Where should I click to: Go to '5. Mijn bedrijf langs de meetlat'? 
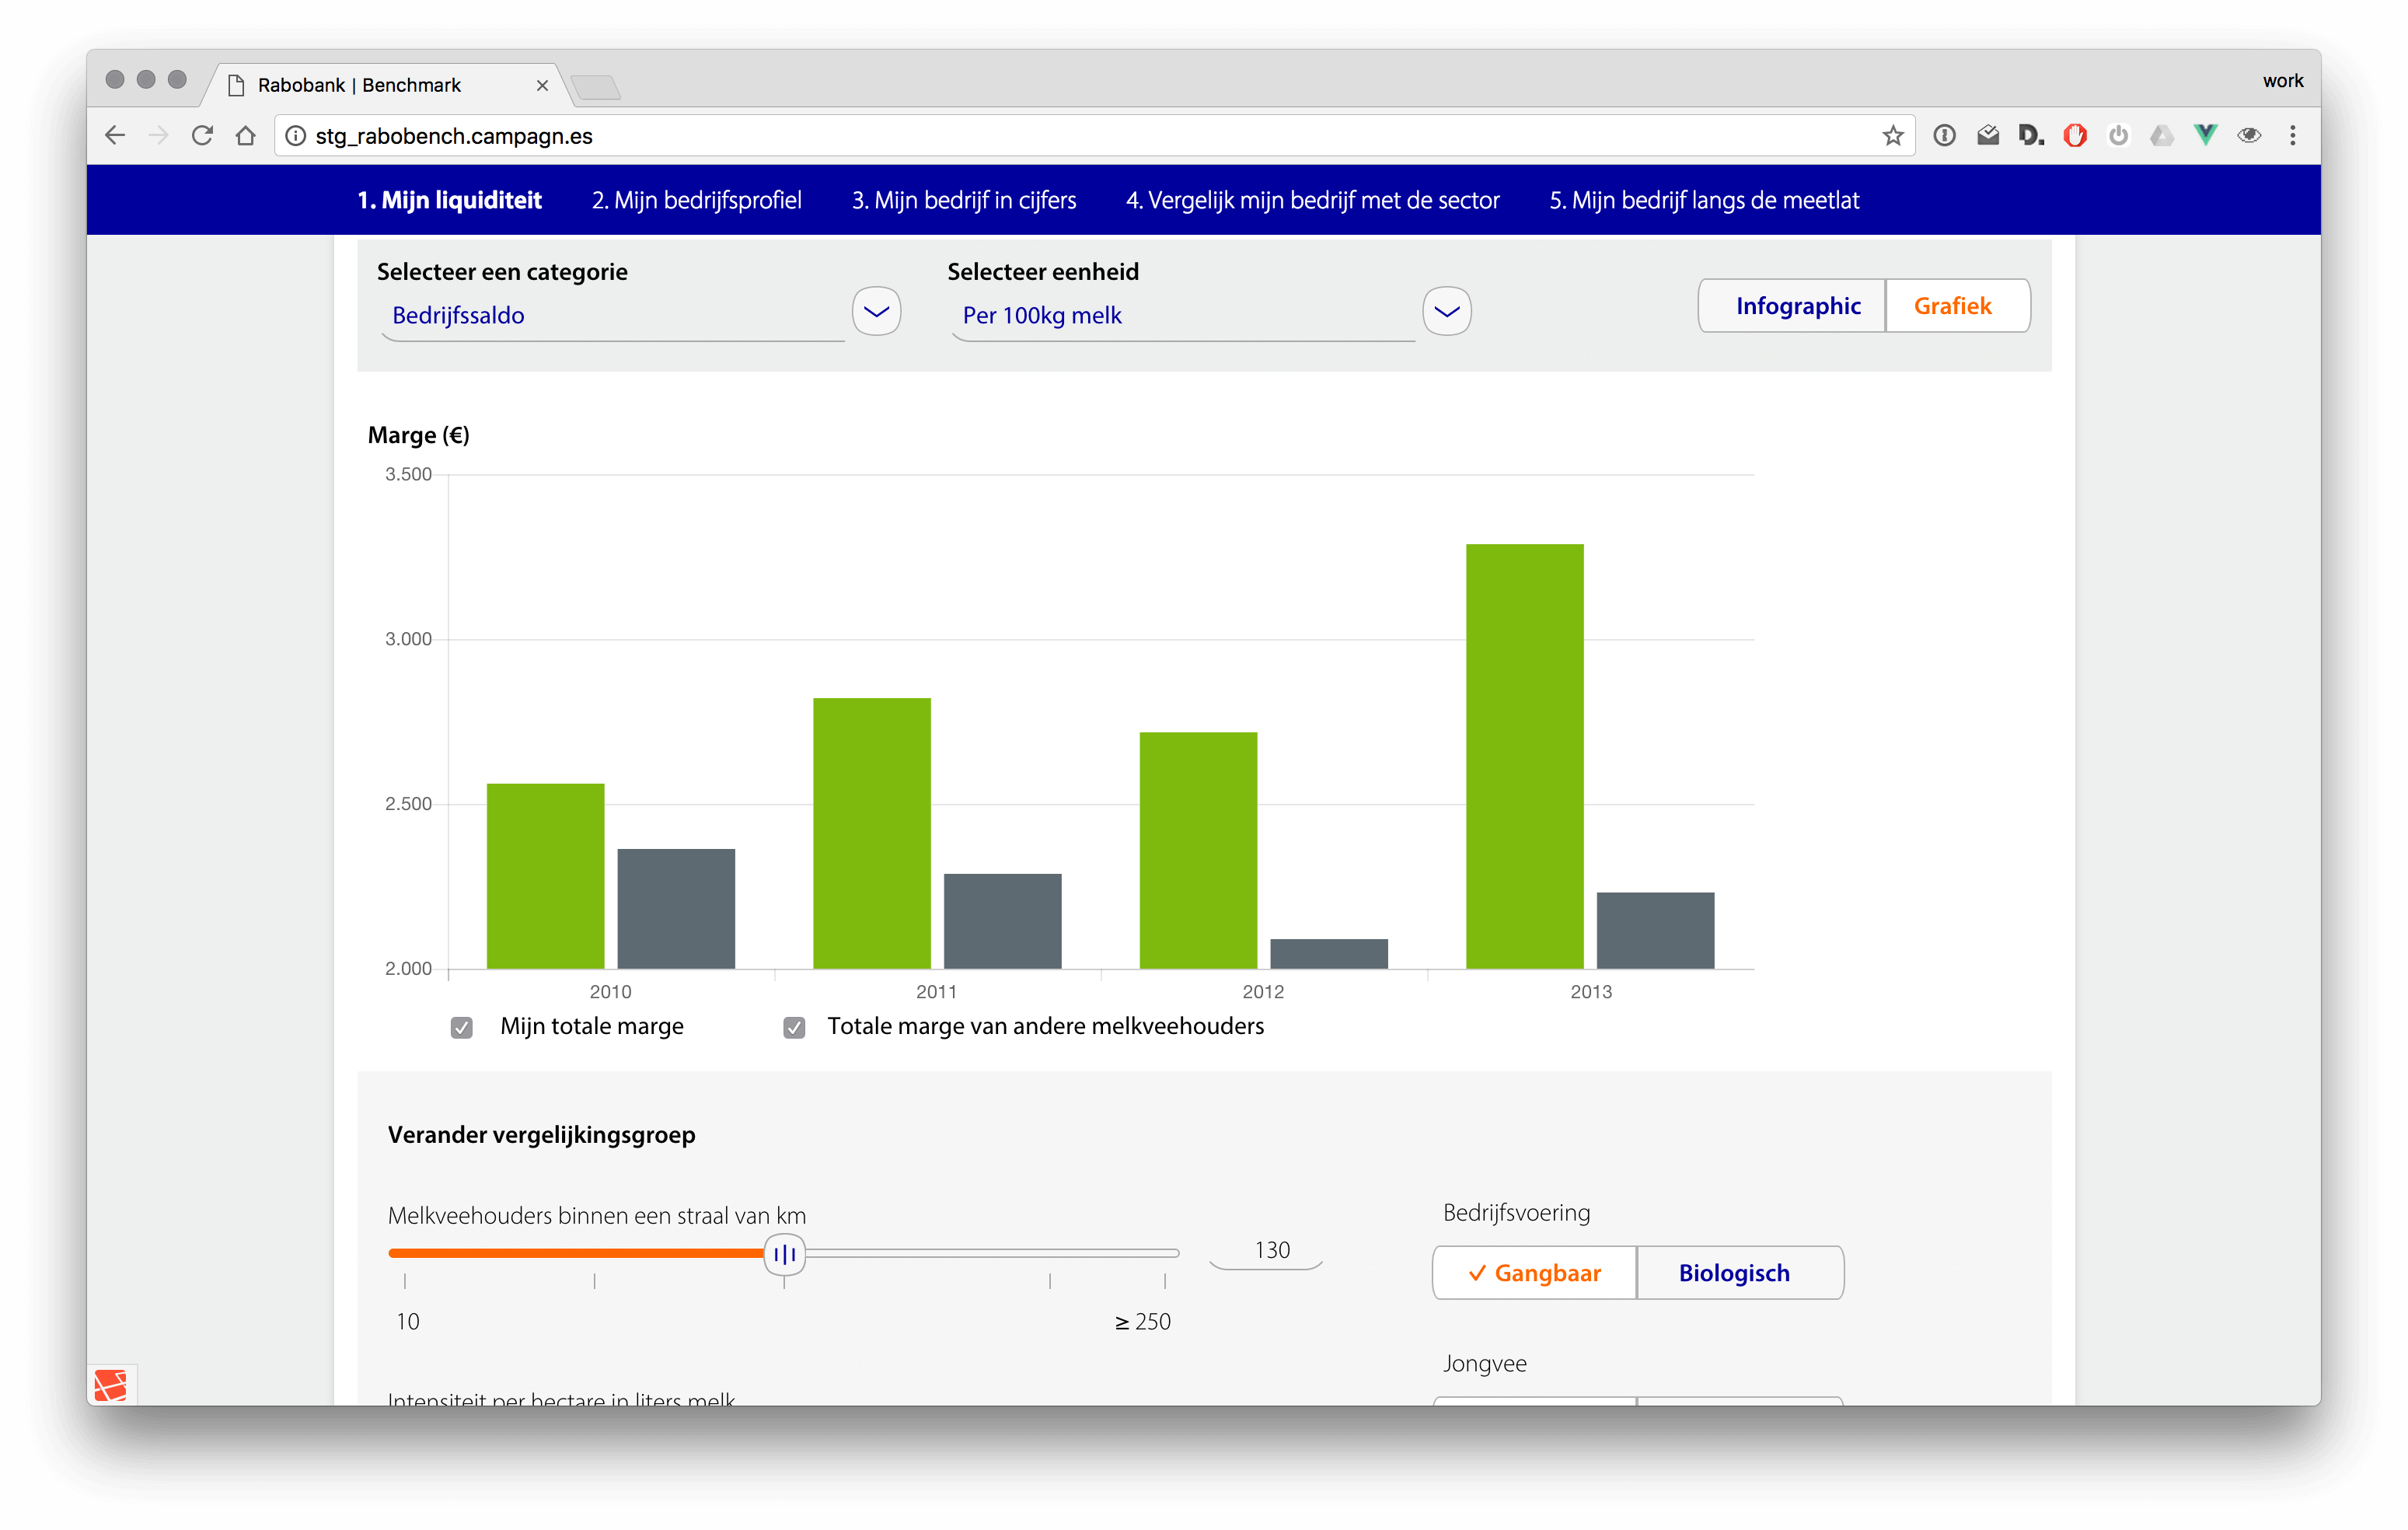[x=1703, y=200]
